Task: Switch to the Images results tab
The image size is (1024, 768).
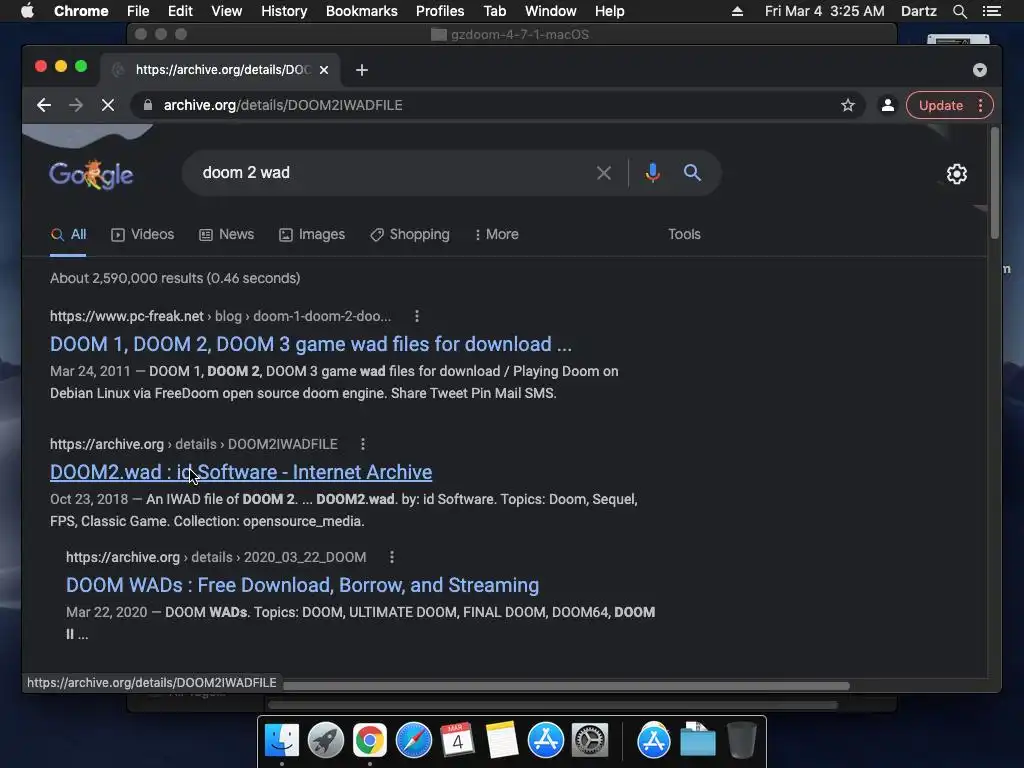Action: (x=312, y=234)
